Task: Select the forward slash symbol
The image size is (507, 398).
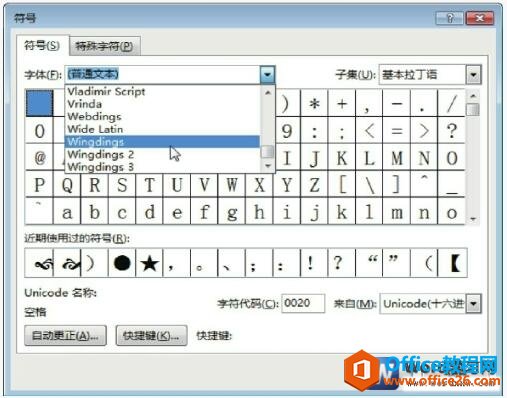Action: (451, 104)
